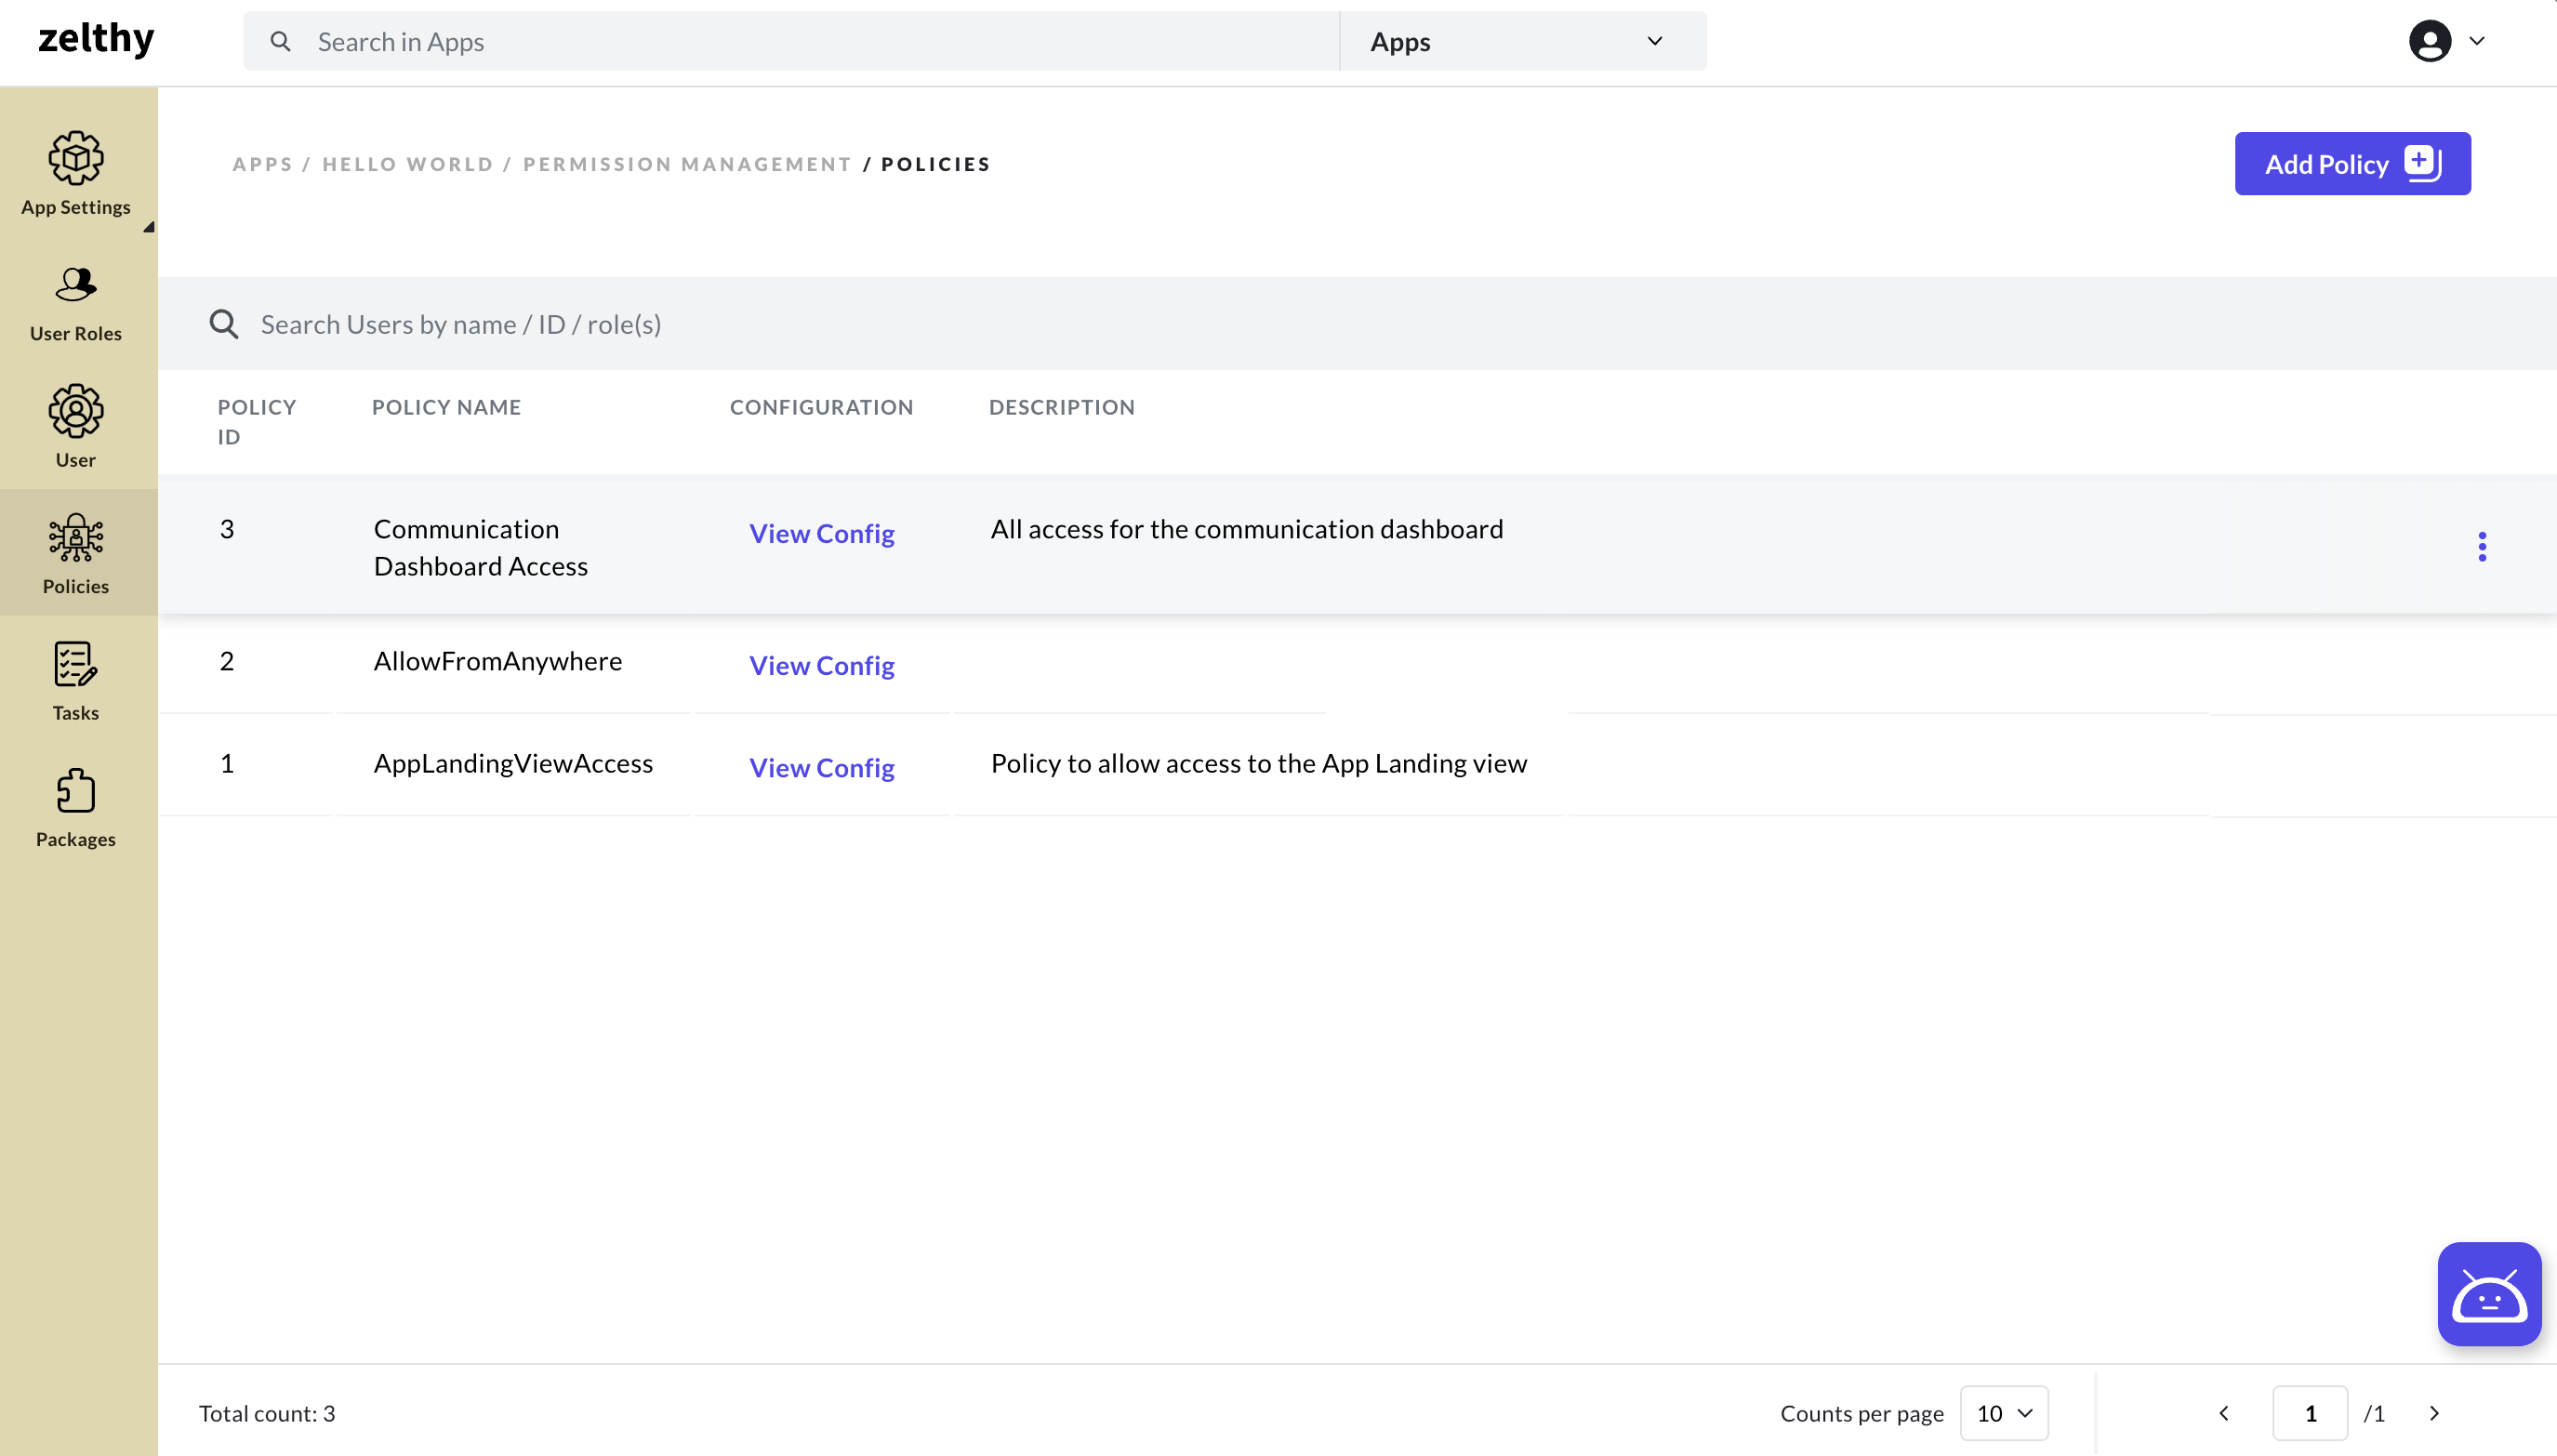2557x1456 pixels.
Task: Click Policy ID column header
Action: [x=257, y=422]
